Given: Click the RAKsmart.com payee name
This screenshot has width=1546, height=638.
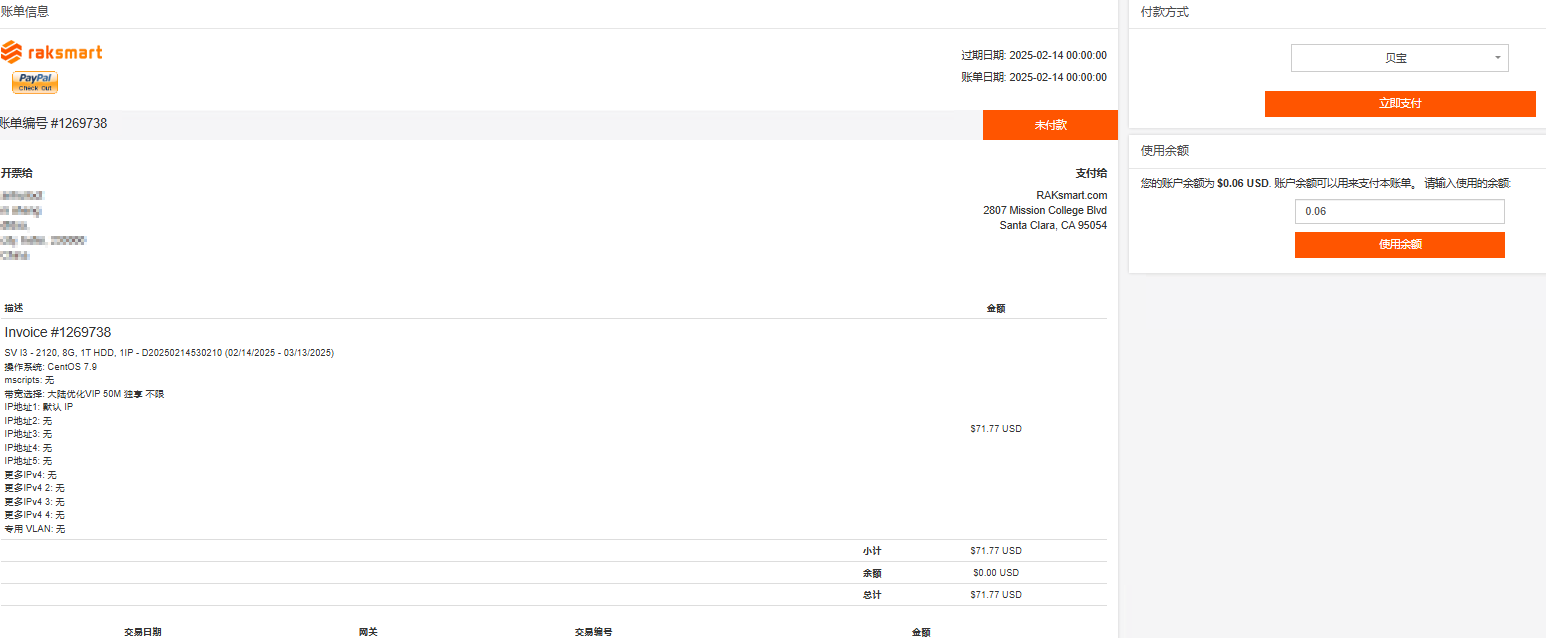Looking at the screenshot, I should 1072,195.
